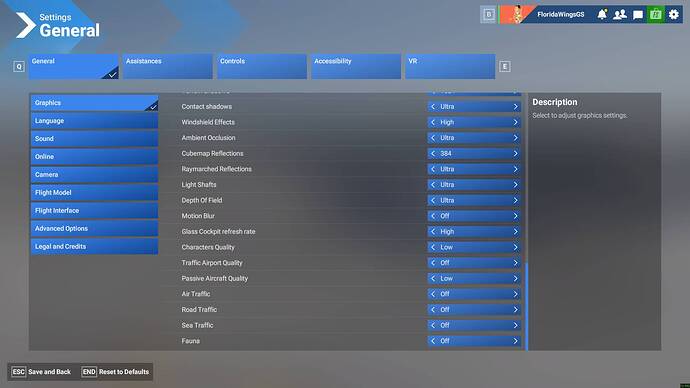Open the Graphics settings category

coord(94,103)
